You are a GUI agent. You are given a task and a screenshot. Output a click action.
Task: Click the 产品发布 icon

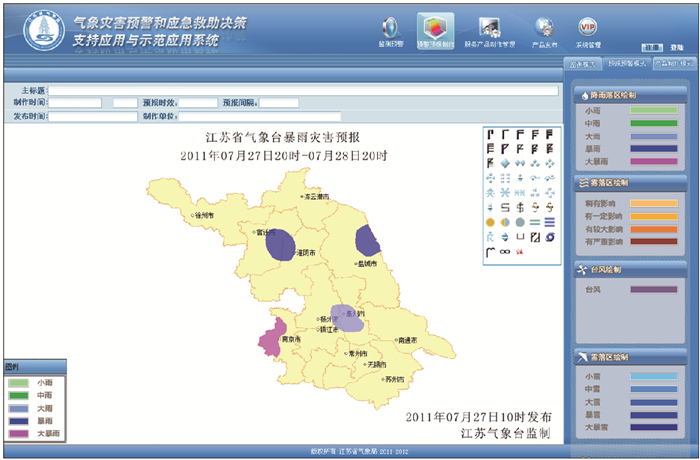click(543, 27)
